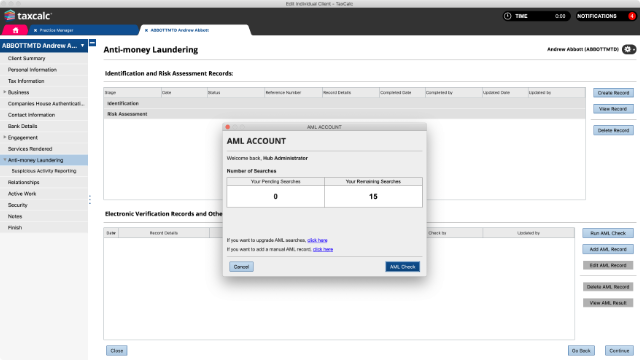Screen dimensions: 640x360
Task: Click the View Record button
Action: coord(613,109)
